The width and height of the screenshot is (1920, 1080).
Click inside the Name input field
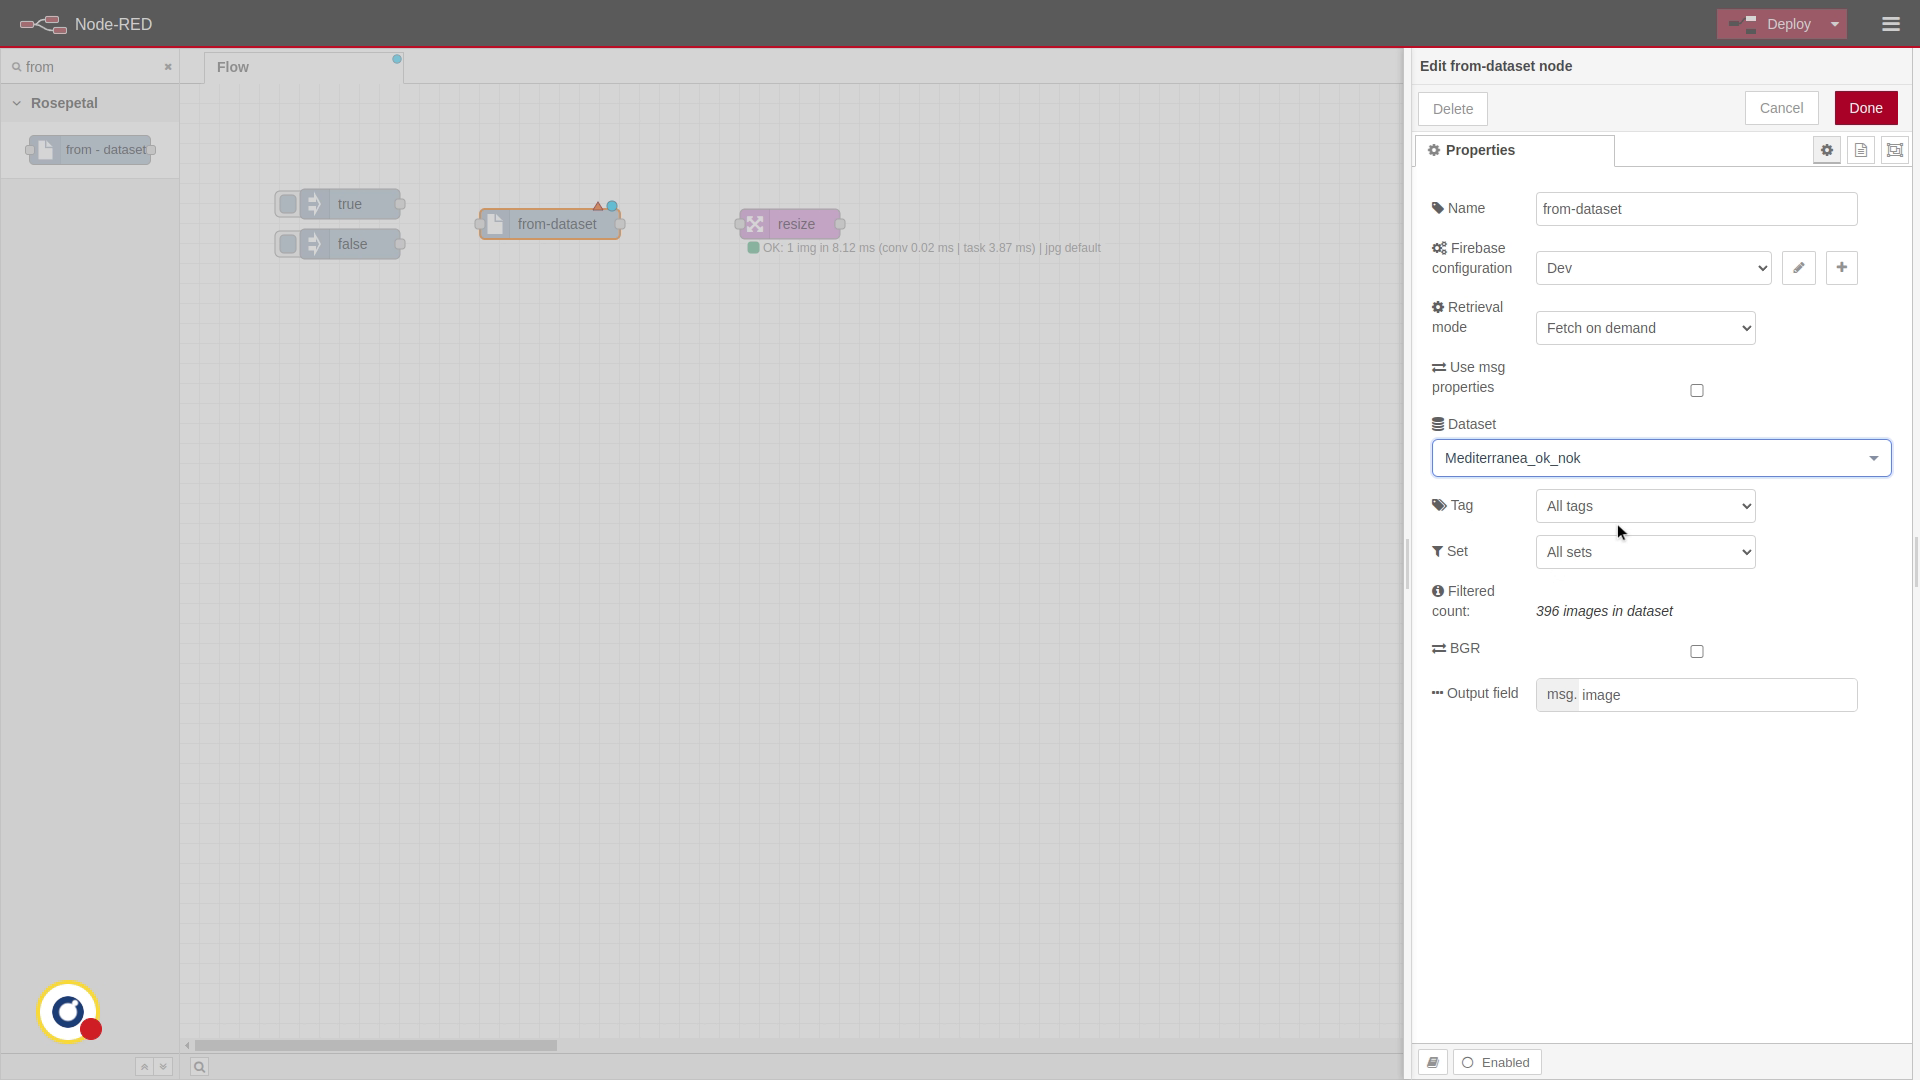pos(1695,209)
